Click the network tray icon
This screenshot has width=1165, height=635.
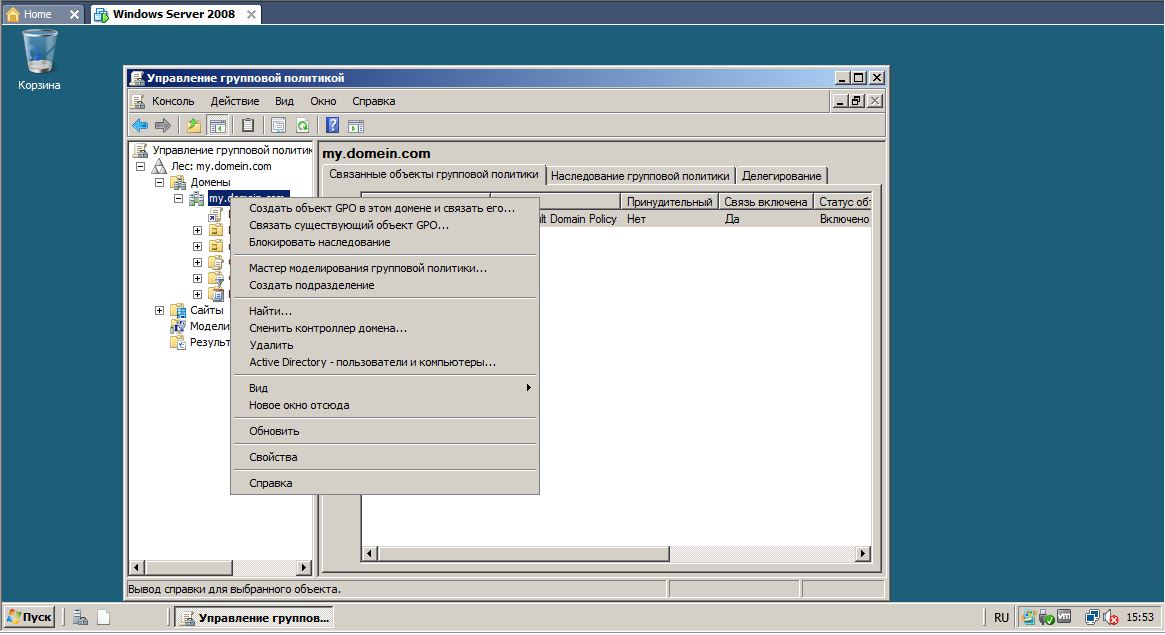tap(1092, 617)
